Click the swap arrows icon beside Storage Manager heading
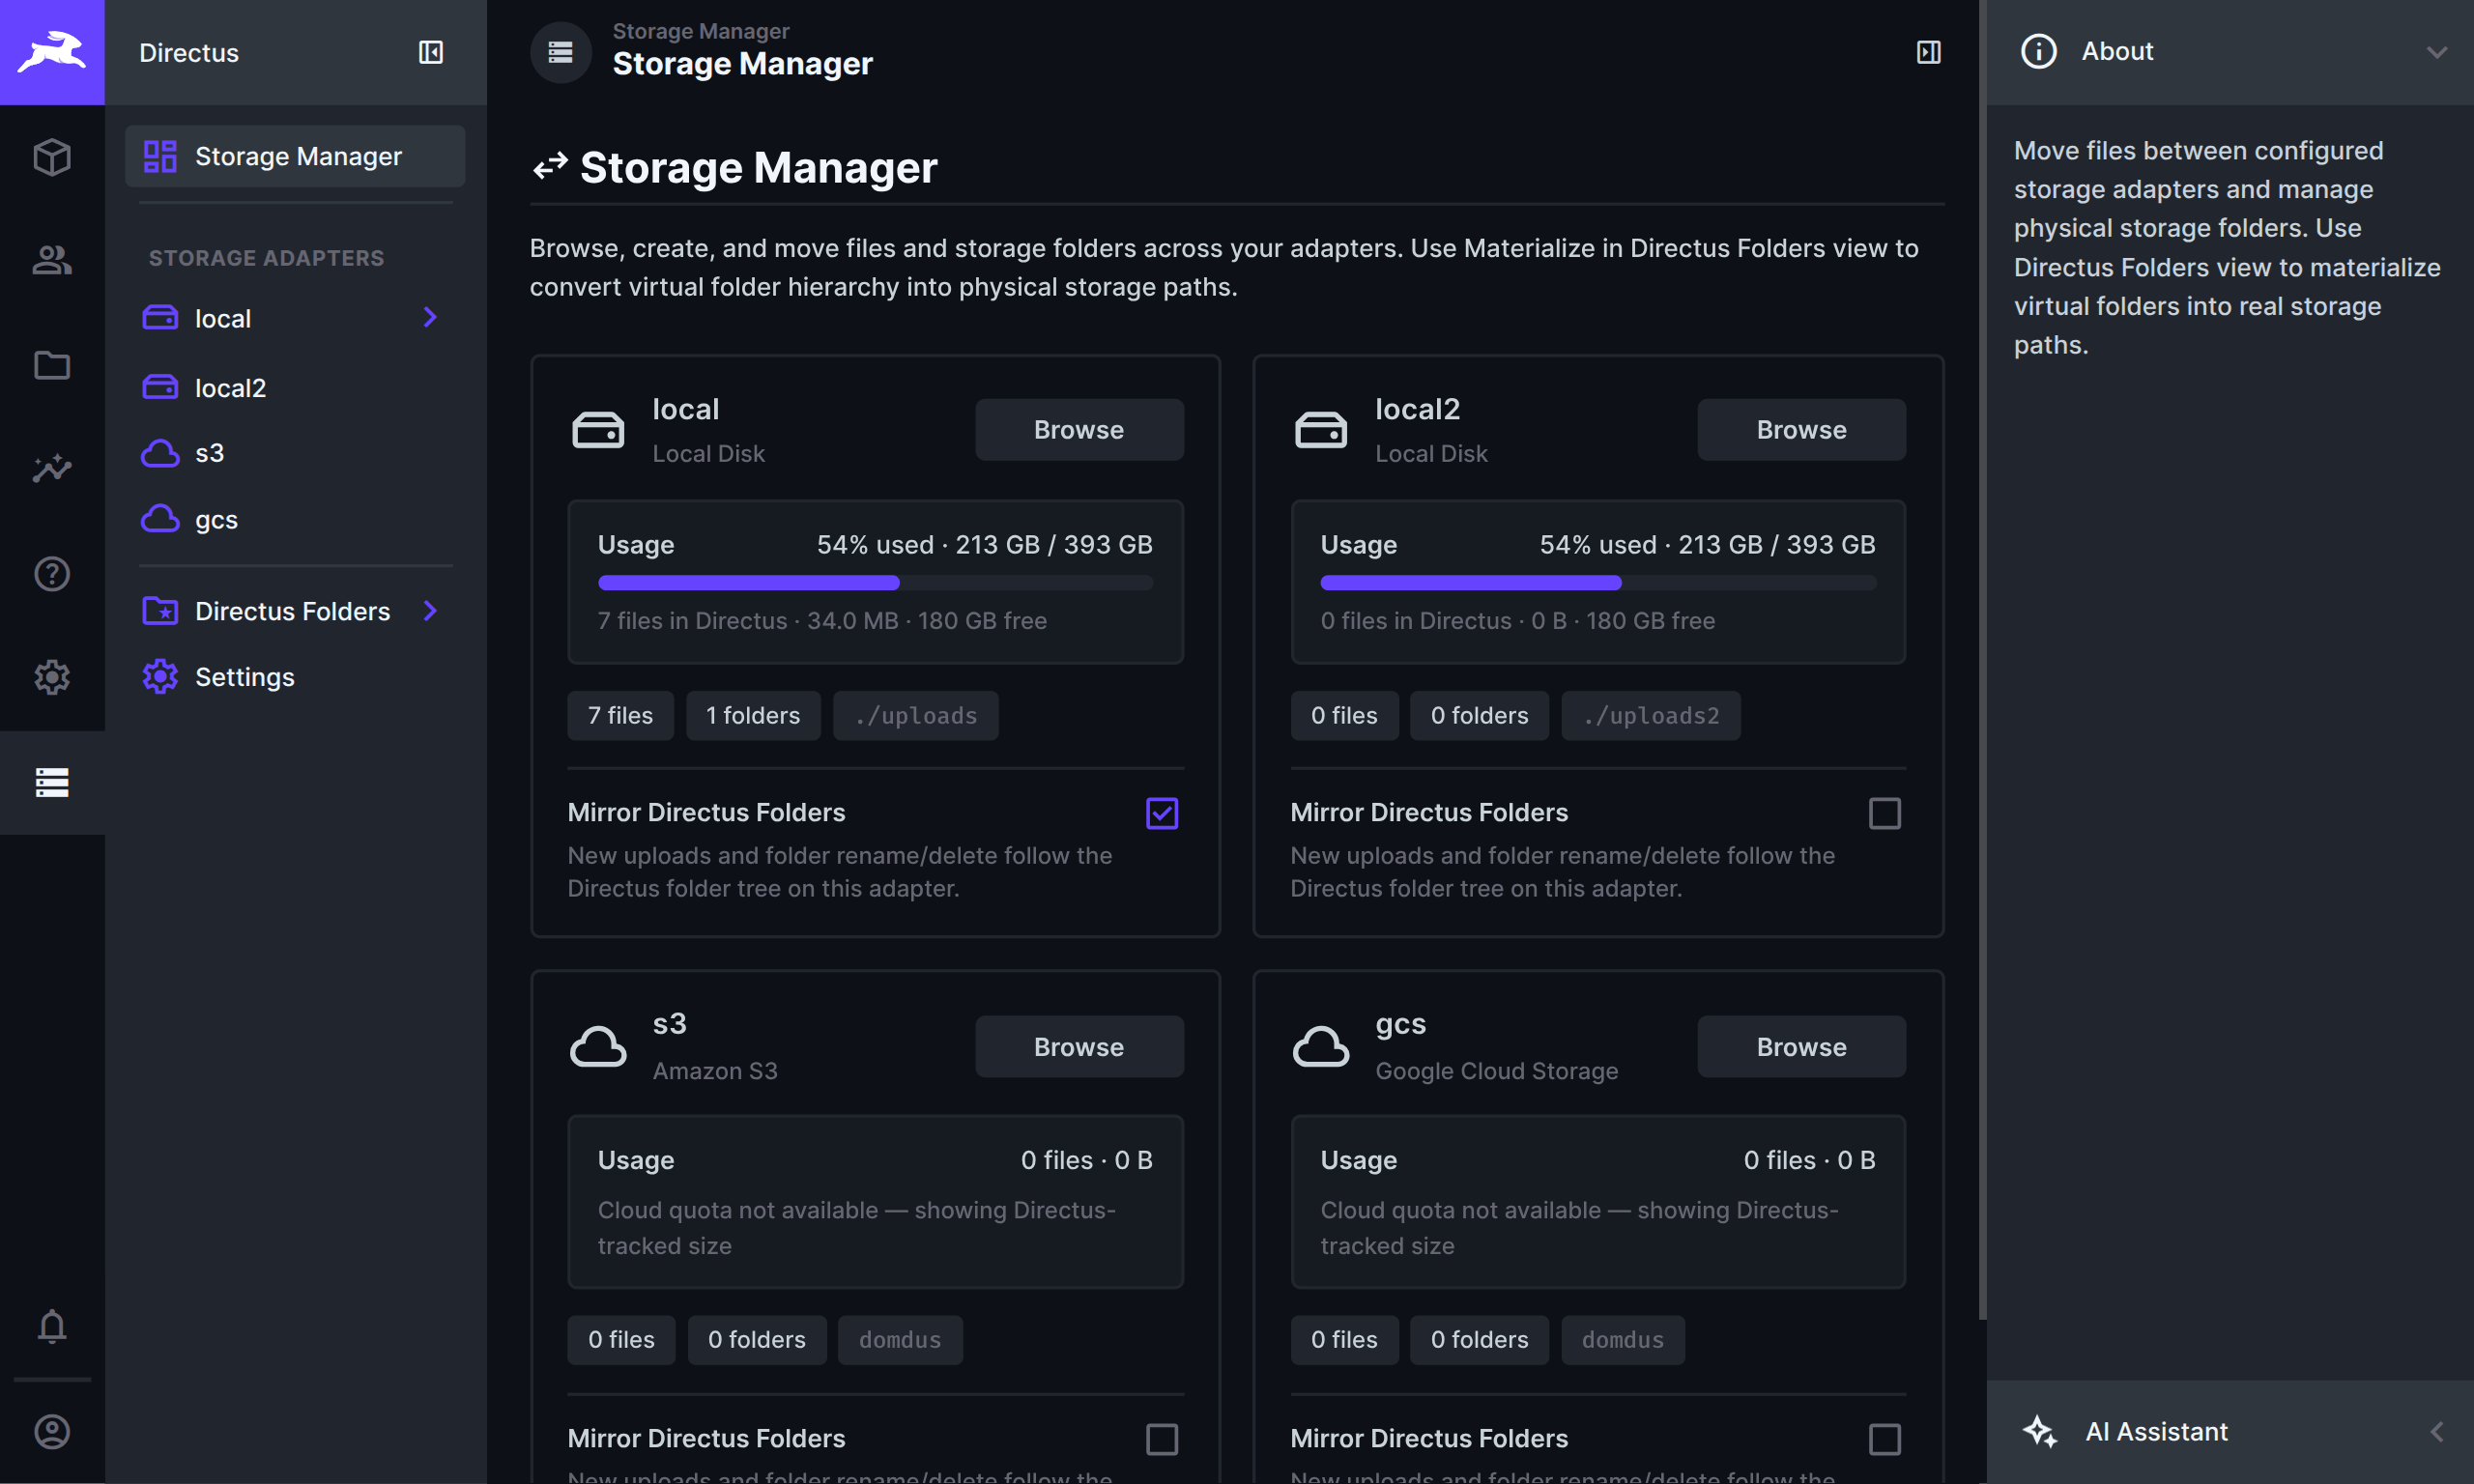The width and height of the screenshot is (2474, 1484). pyautogui.click(x=550, y=166)
